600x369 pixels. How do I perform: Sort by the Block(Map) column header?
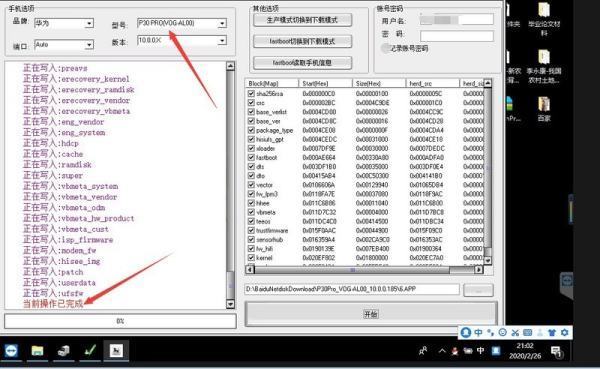tap(272, 83)
